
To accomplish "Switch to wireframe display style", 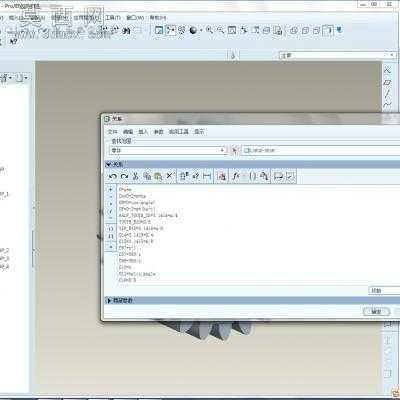I will (x=294, y=30).
